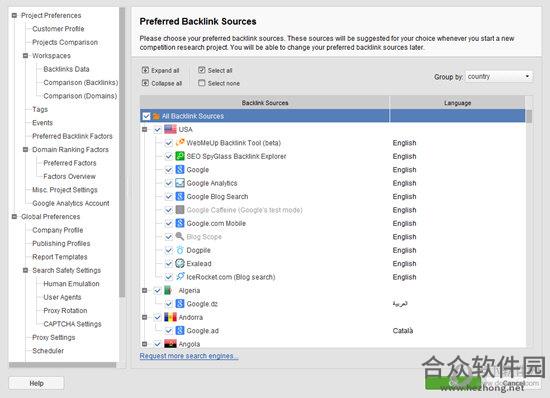550x398 pixels.
Task: Click the WebMeUp Backlink Tool icon
Action: click(180, 142)
